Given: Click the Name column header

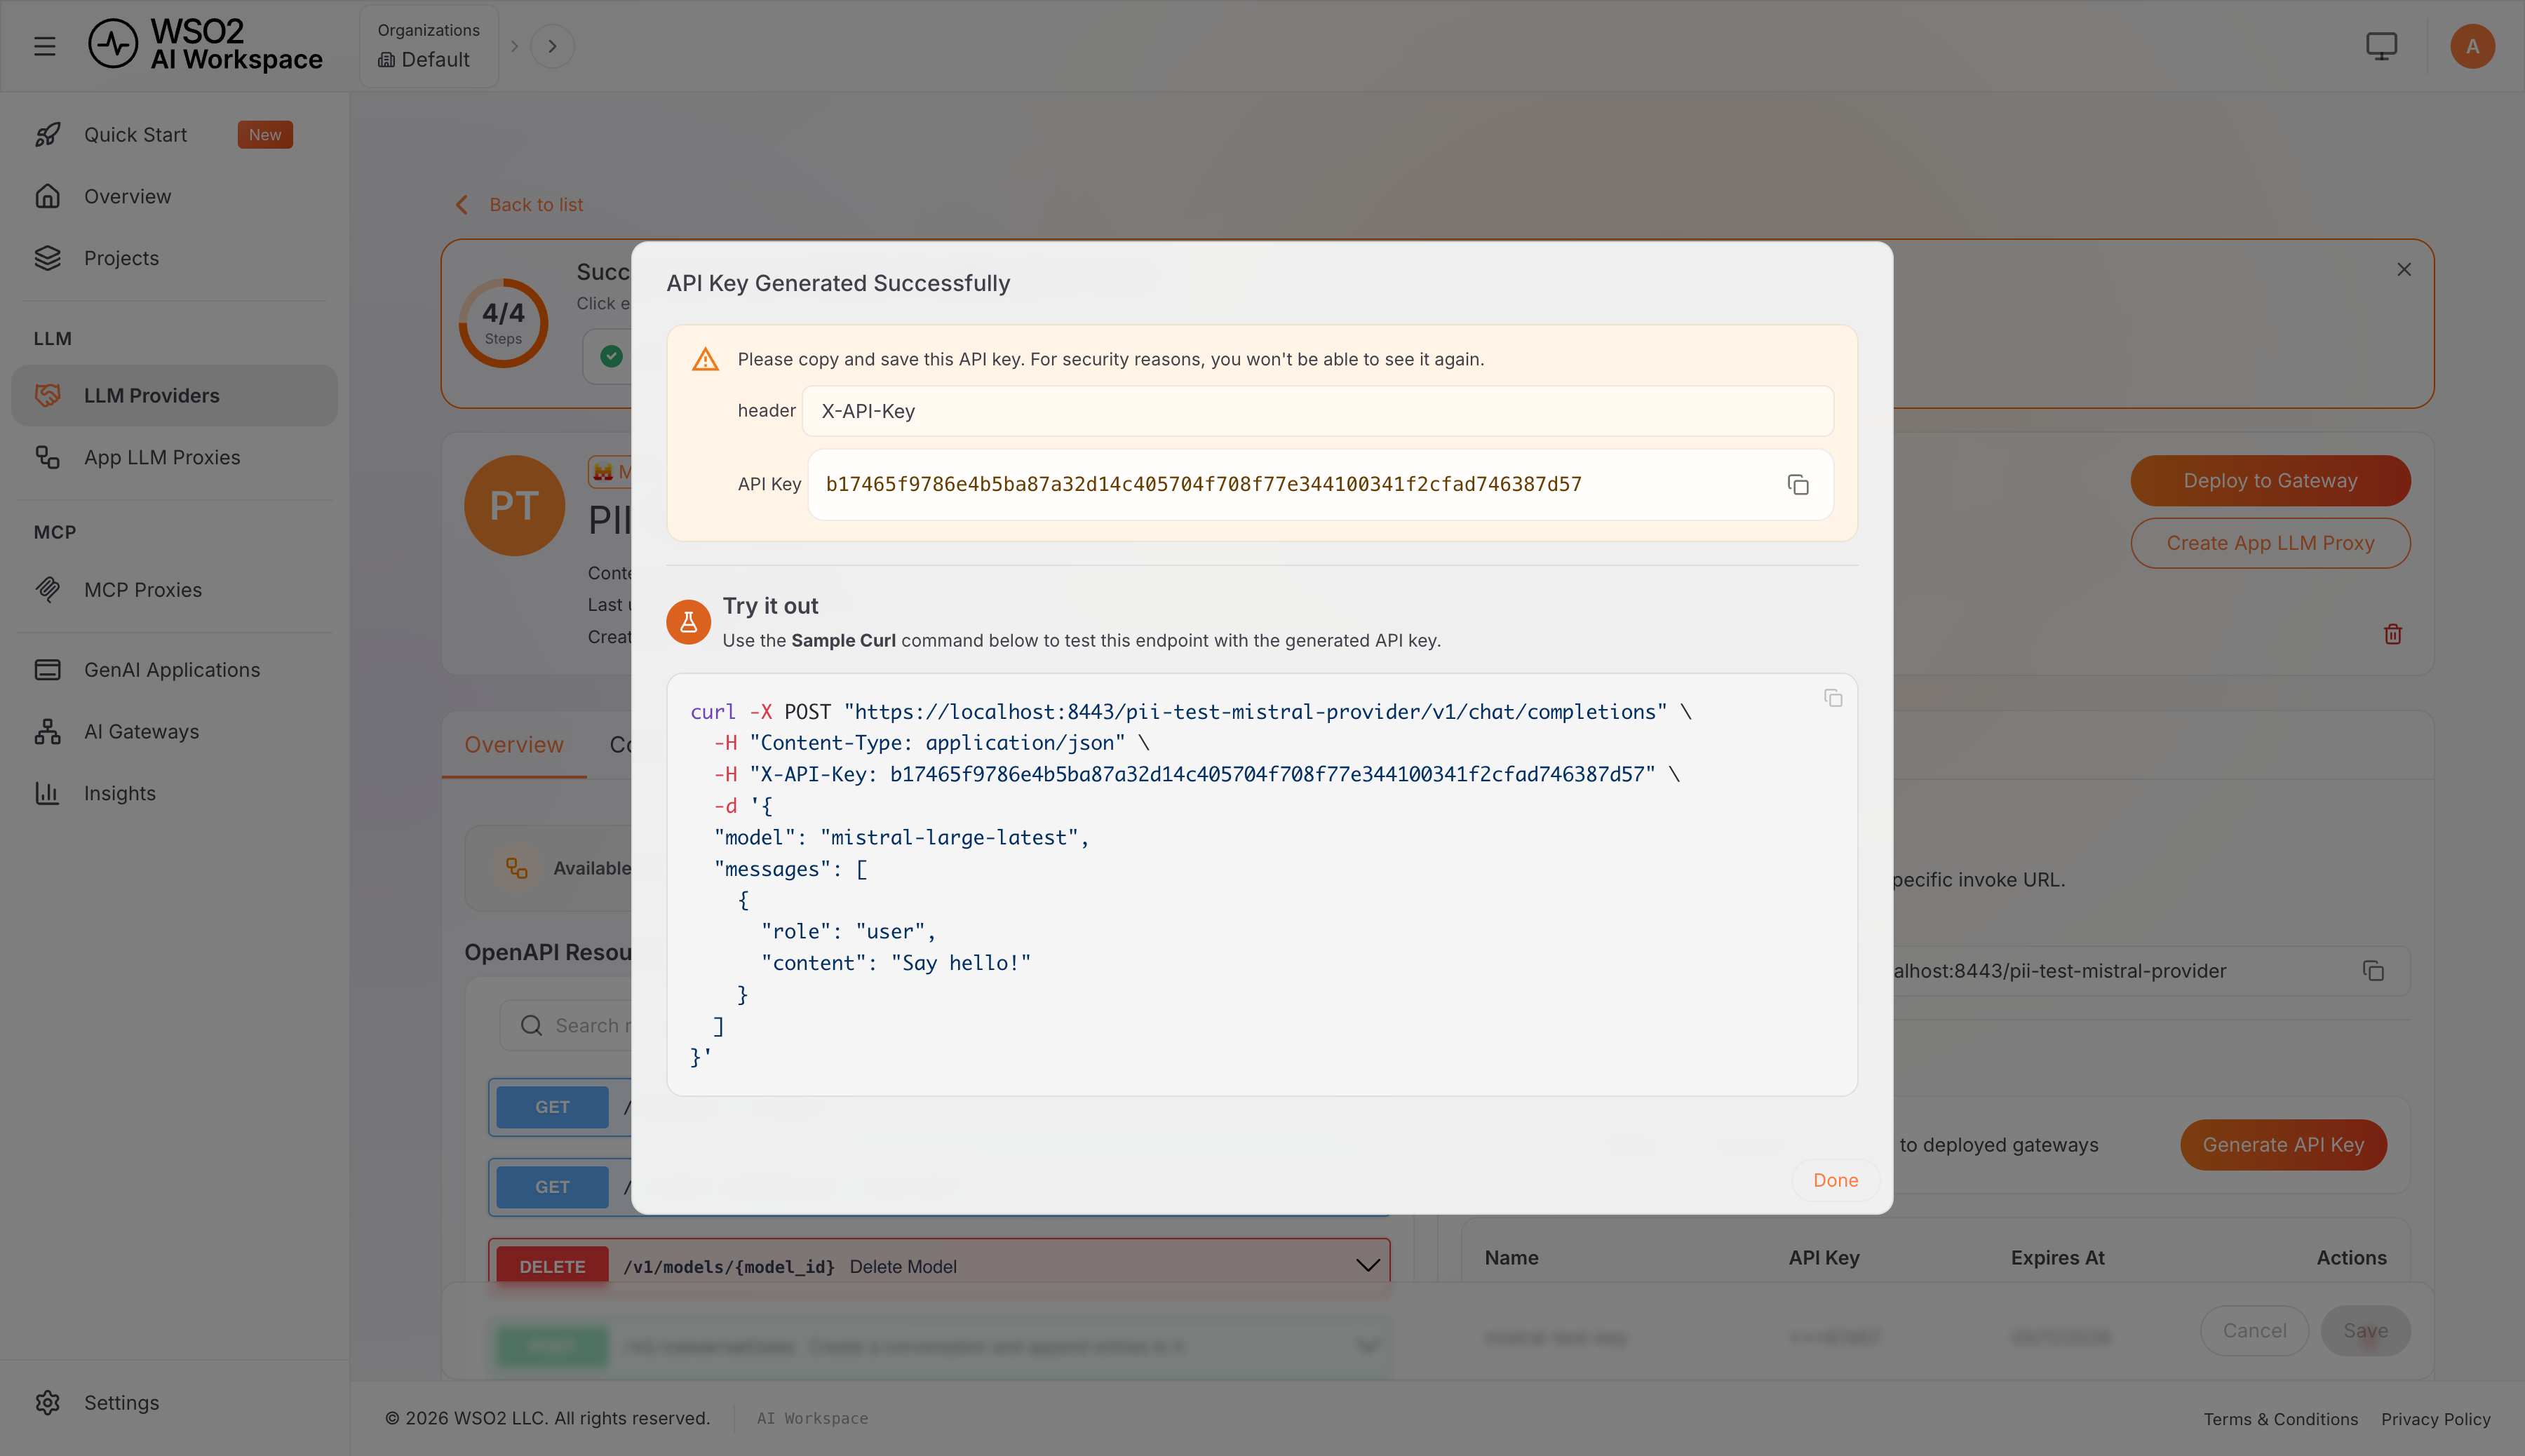Looking at the screenshot, I should pos(1511,1258).
